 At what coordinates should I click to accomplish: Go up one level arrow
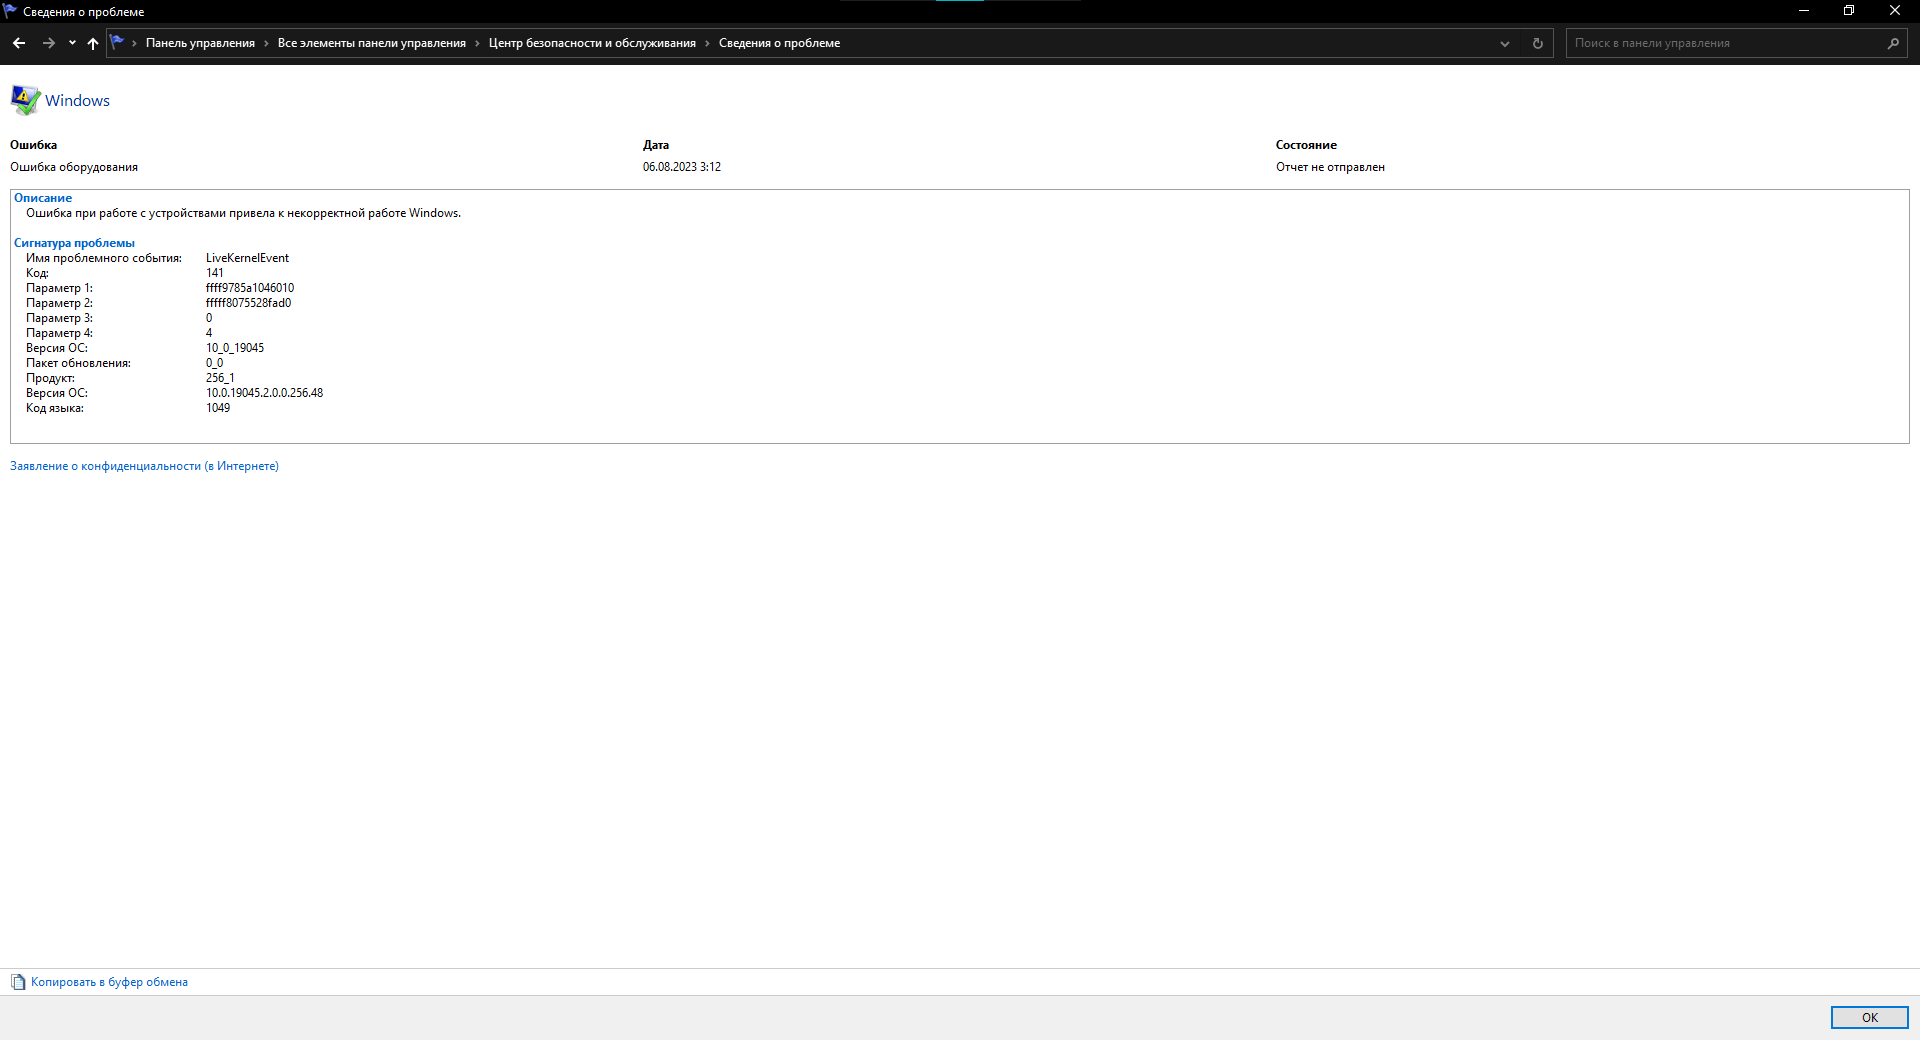point(93,43)
